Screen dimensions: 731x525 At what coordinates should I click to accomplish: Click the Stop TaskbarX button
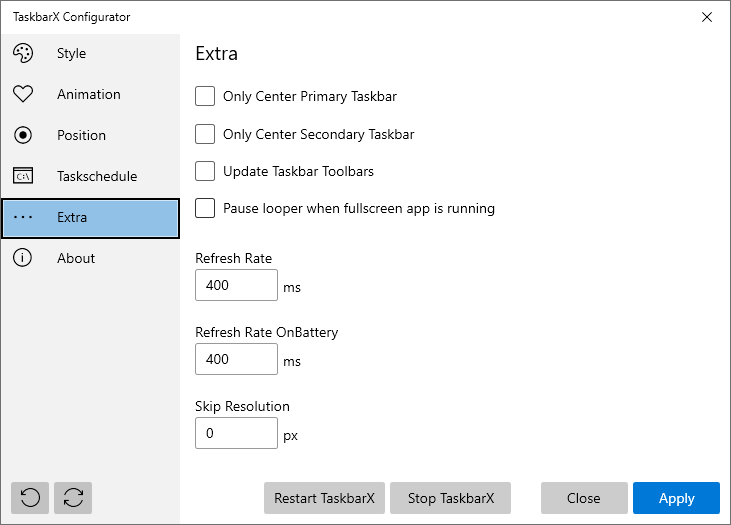[x=450, y=498]
